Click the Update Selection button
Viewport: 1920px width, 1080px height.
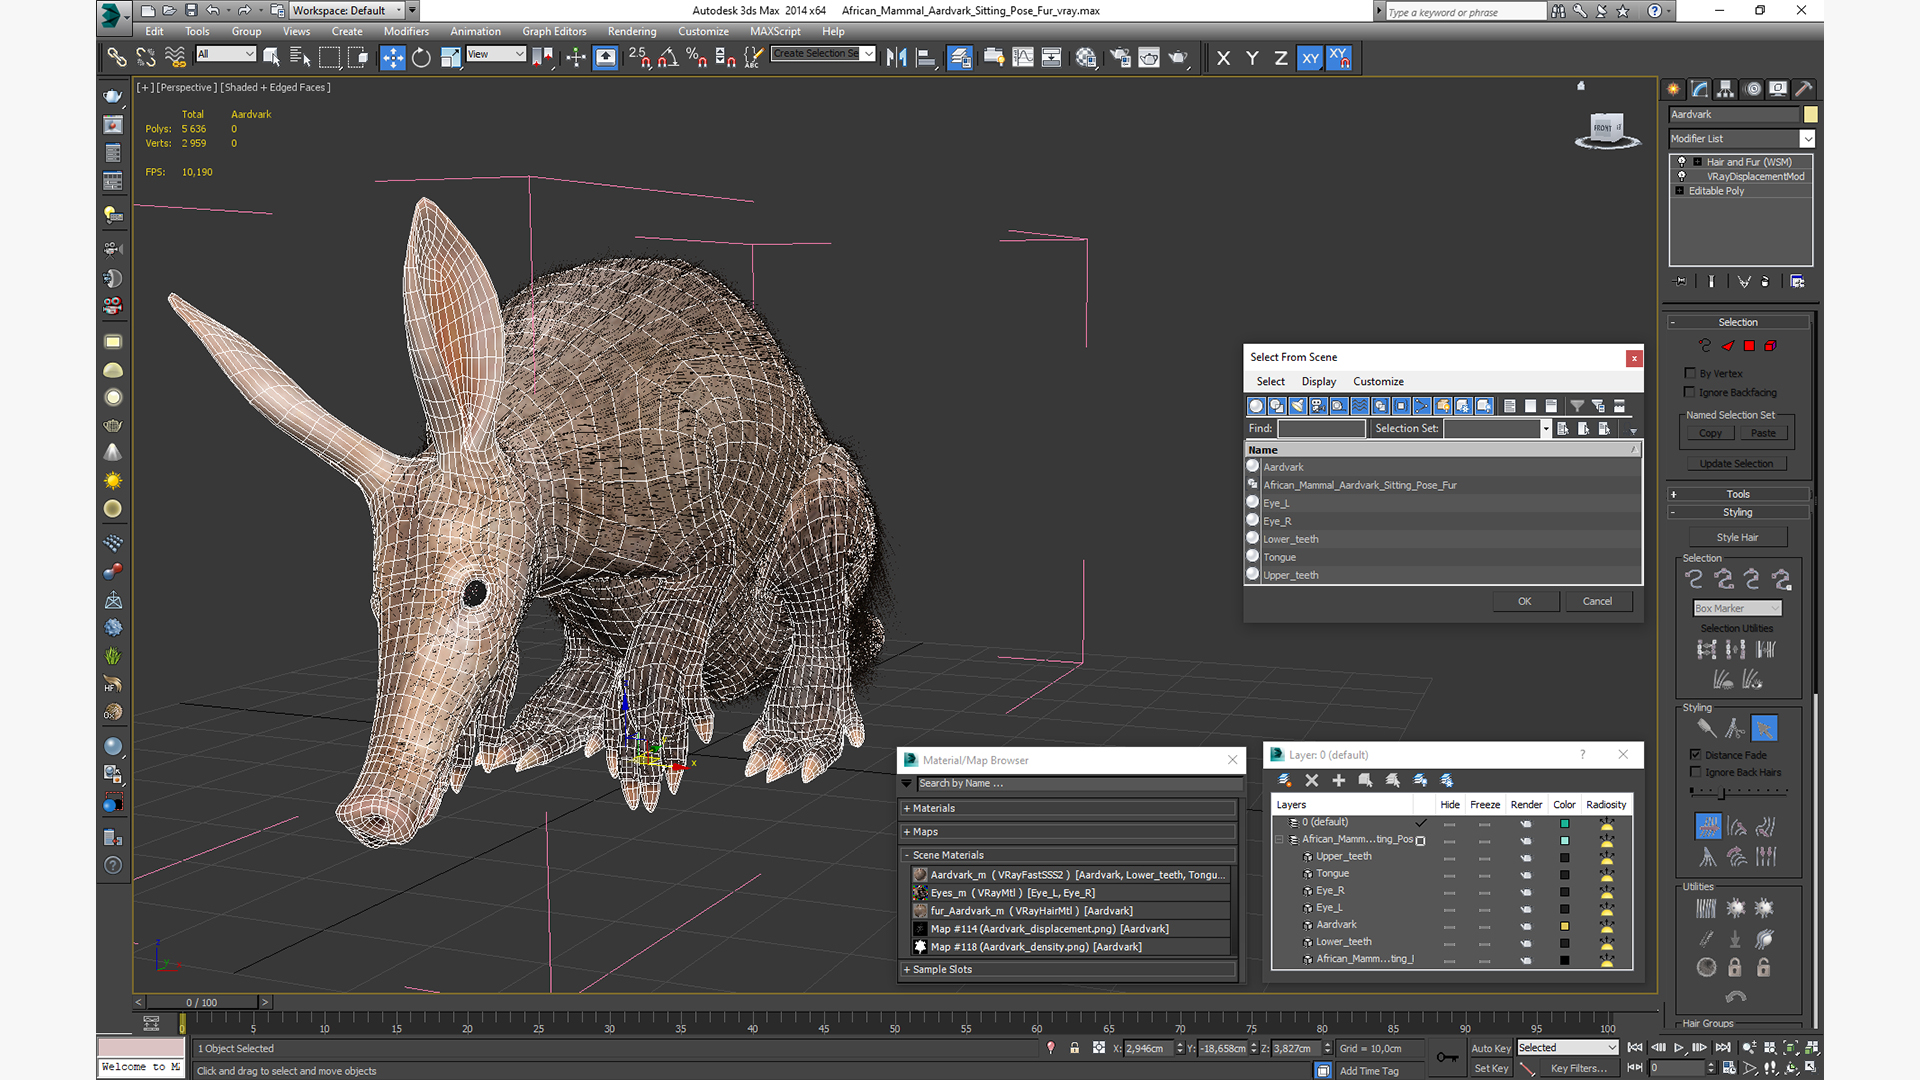[x=1736, y=464]
